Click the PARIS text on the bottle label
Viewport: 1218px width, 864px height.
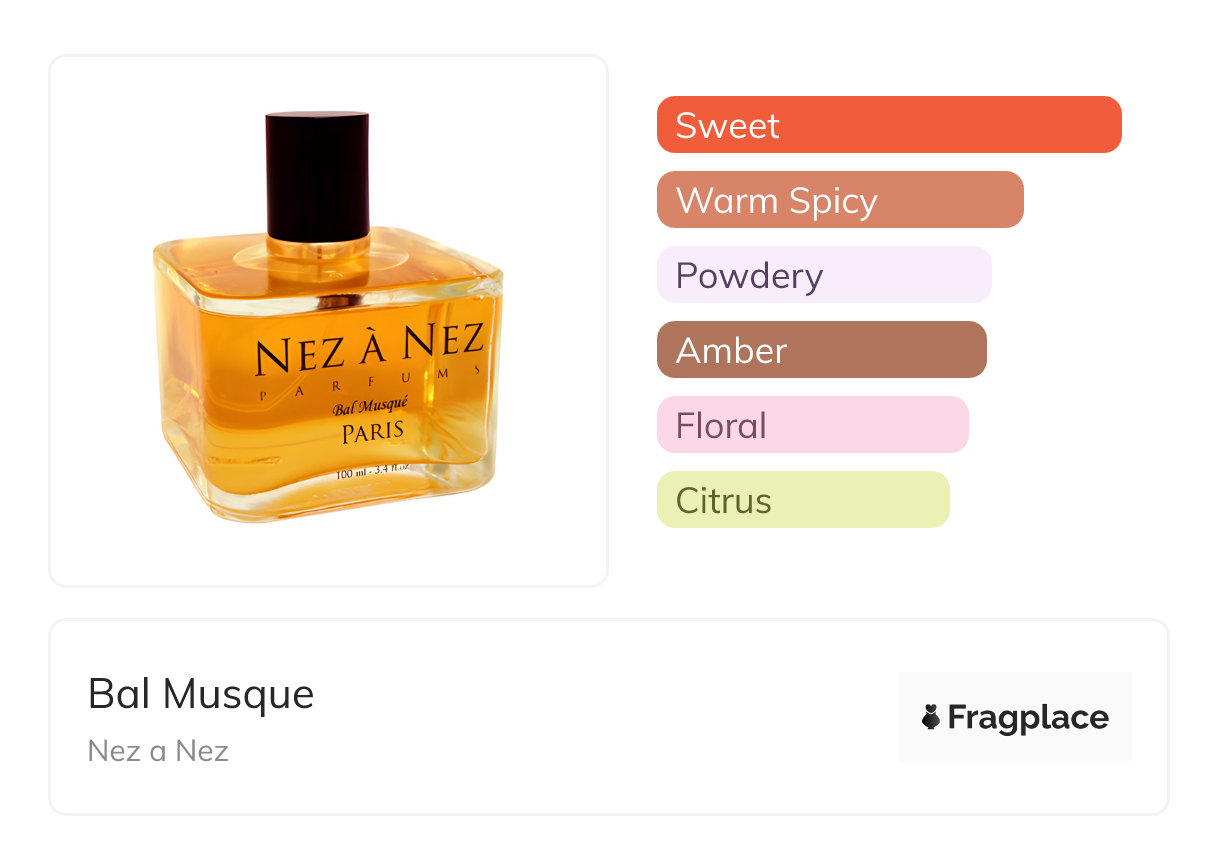(x=372, y=432)
